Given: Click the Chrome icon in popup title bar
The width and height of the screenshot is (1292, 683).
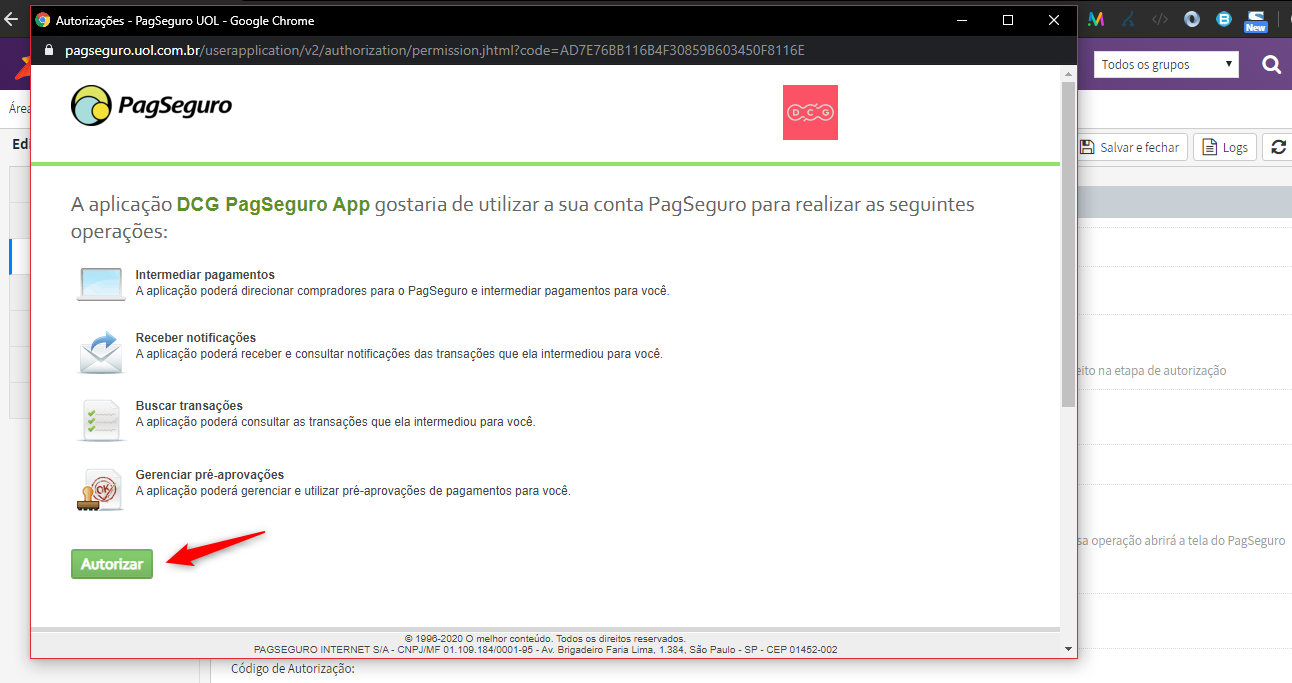Looking at the screenshot, I should coord(43,20).
